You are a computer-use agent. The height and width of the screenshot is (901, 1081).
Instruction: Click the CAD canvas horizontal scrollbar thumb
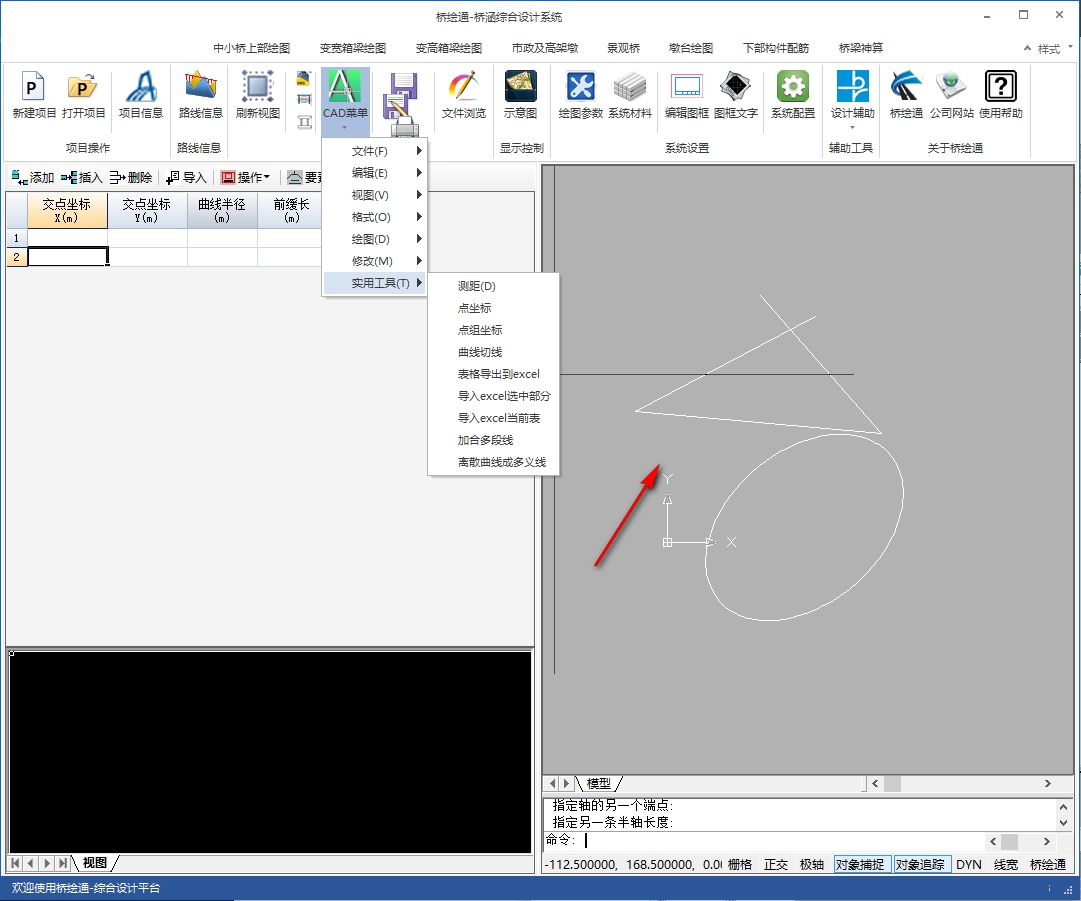pyautogui.click(x=892, y=784)
